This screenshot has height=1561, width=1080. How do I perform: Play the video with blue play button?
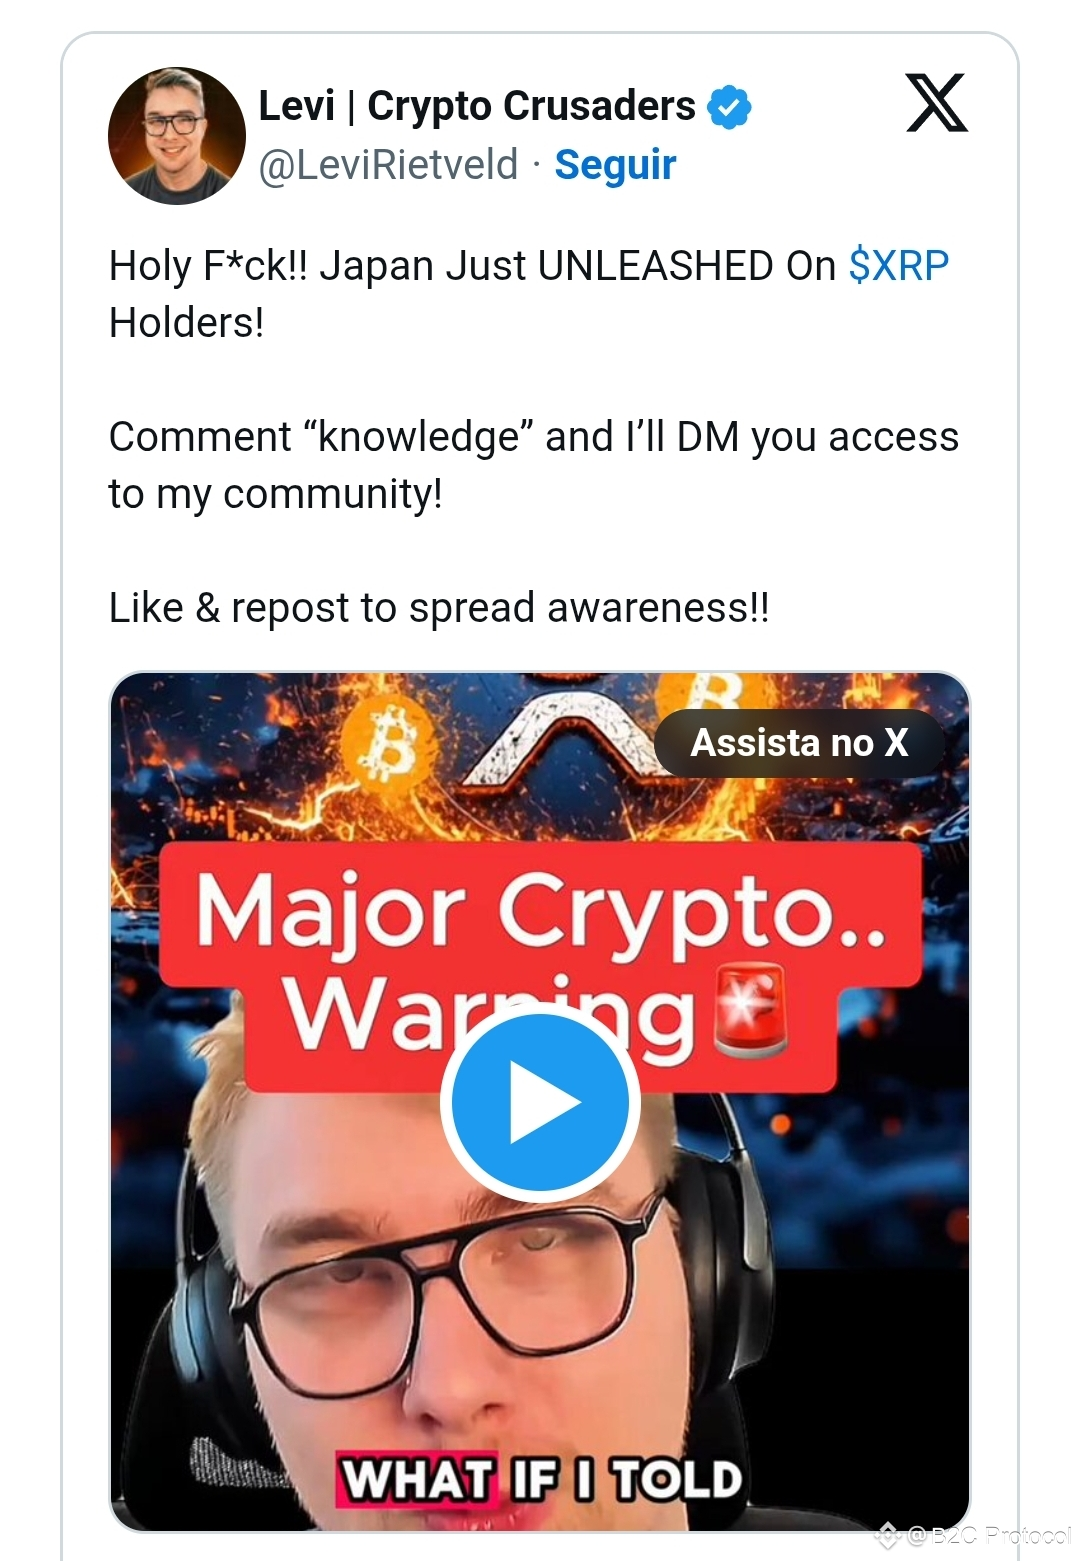tap(540, 1102)
